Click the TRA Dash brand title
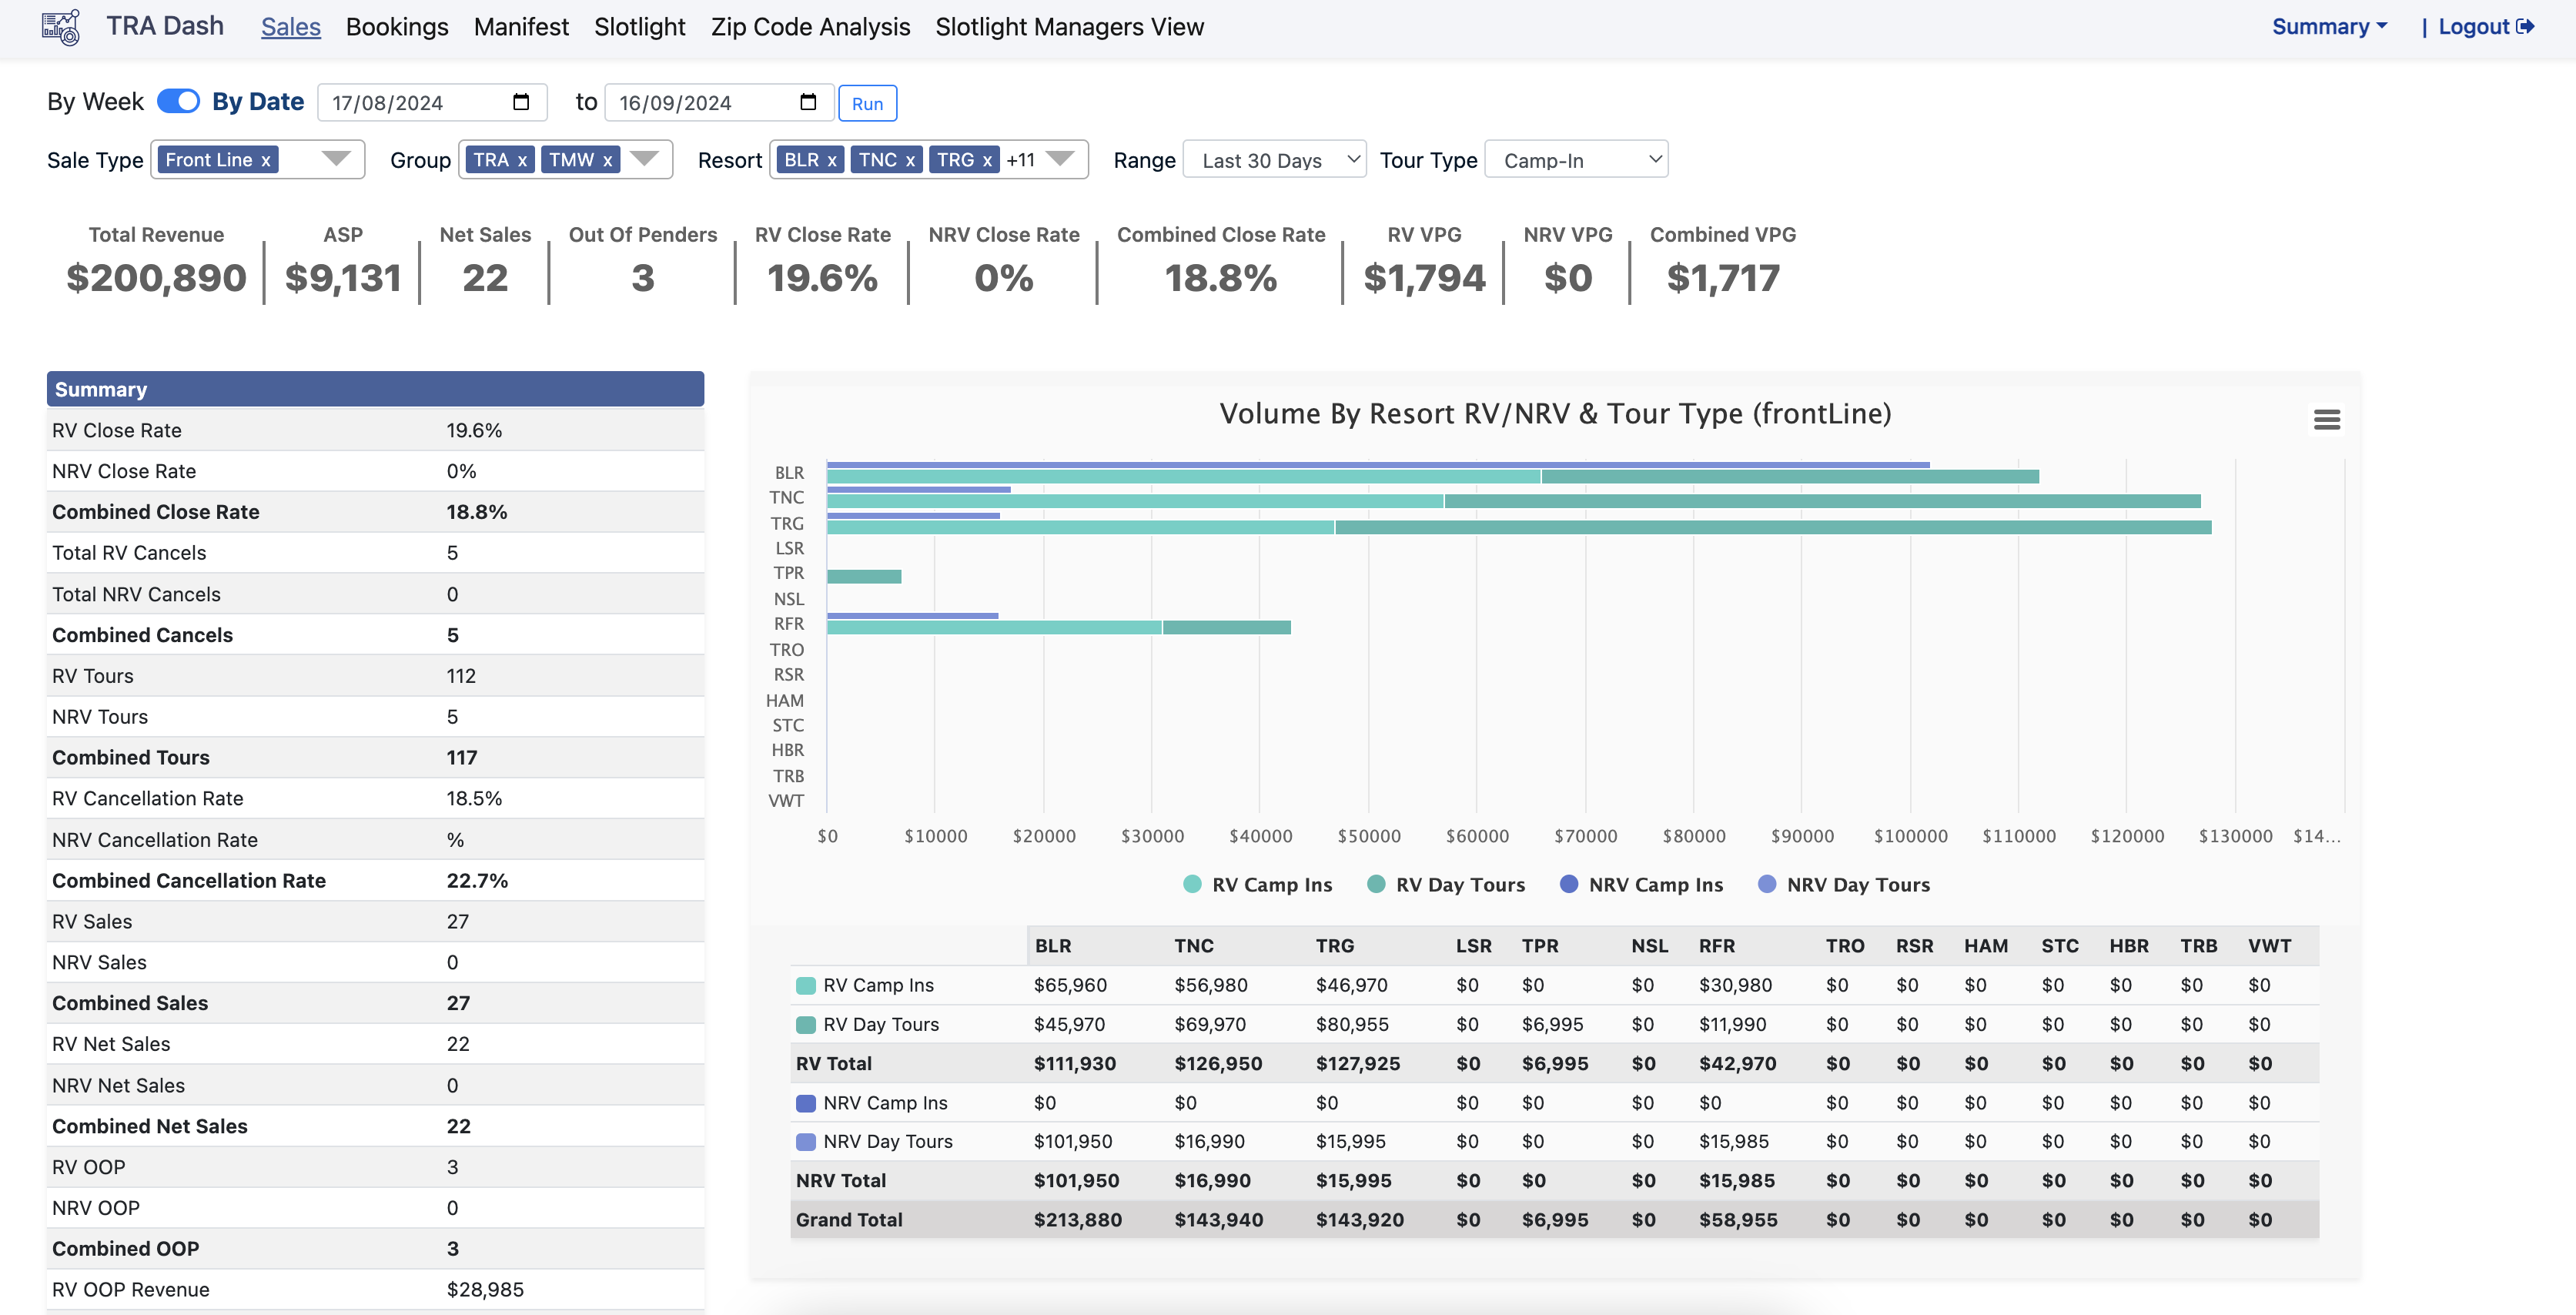The height and width of the screenshot is (1315, 2576). [165, 26]
